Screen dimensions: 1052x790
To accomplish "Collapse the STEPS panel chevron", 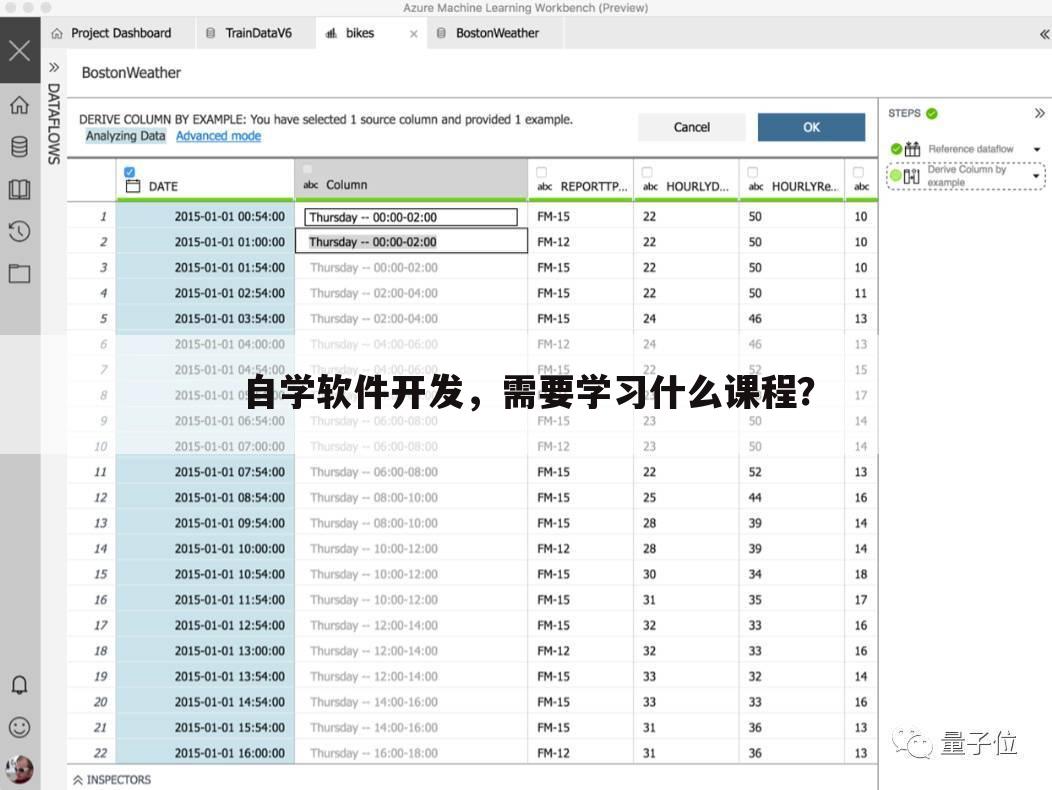I will pos(1039,113).
